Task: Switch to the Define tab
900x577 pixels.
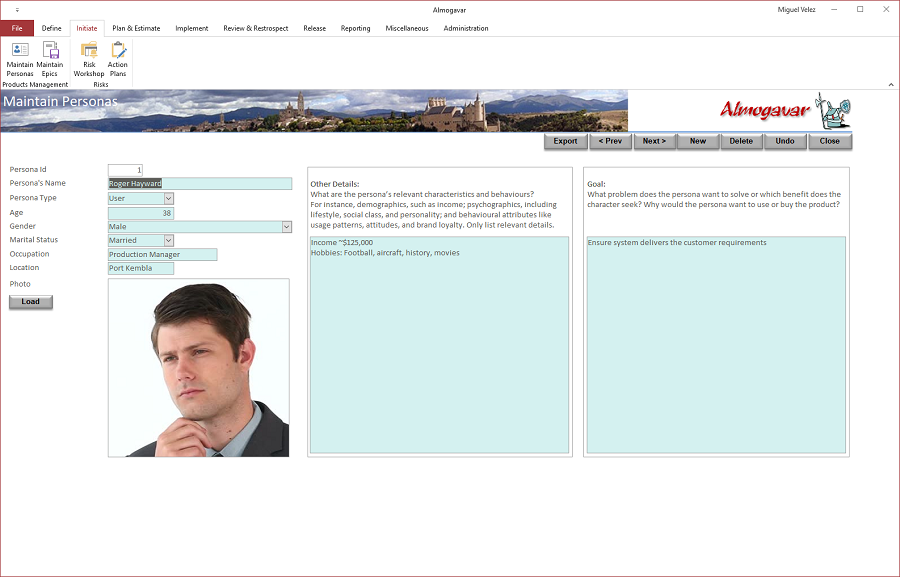Action: [x=52, y=28]
